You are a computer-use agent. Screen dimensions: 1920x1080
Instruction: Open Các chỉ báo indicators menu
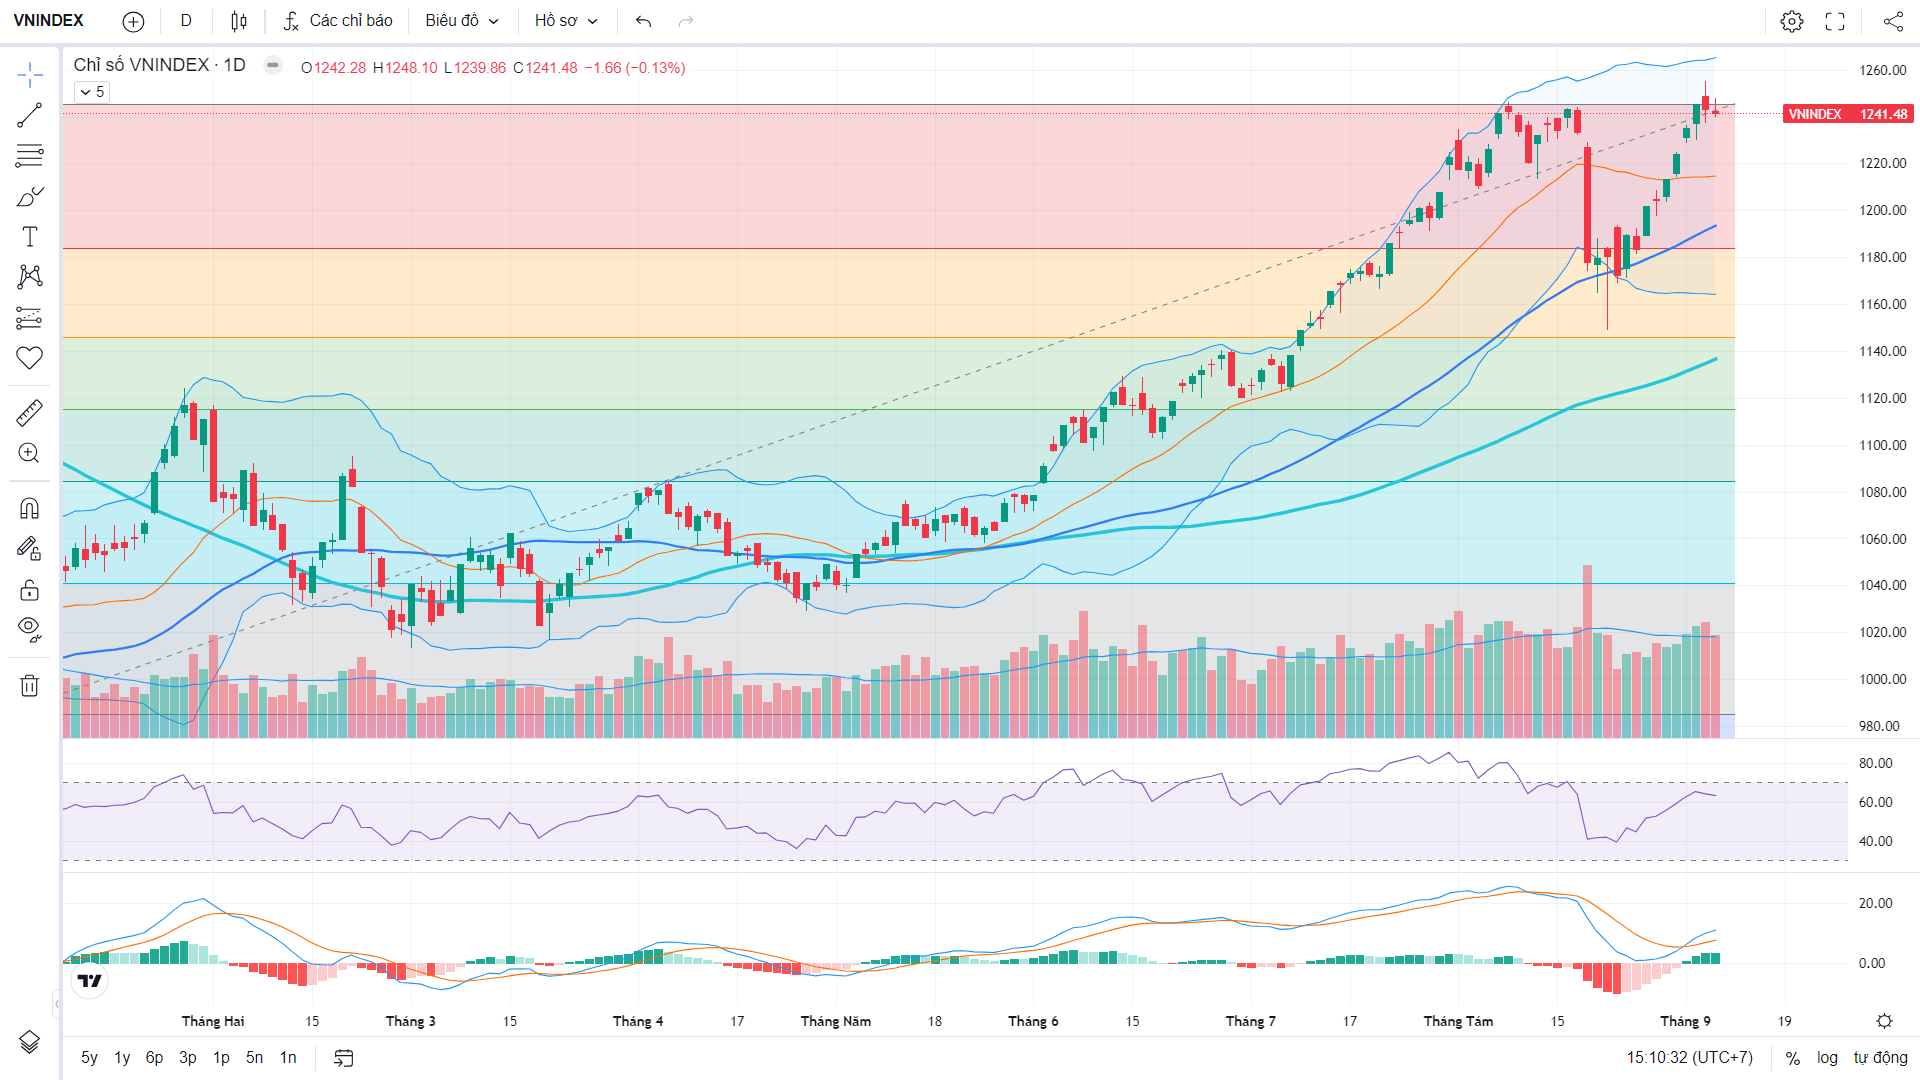click(x=338, y=21)
